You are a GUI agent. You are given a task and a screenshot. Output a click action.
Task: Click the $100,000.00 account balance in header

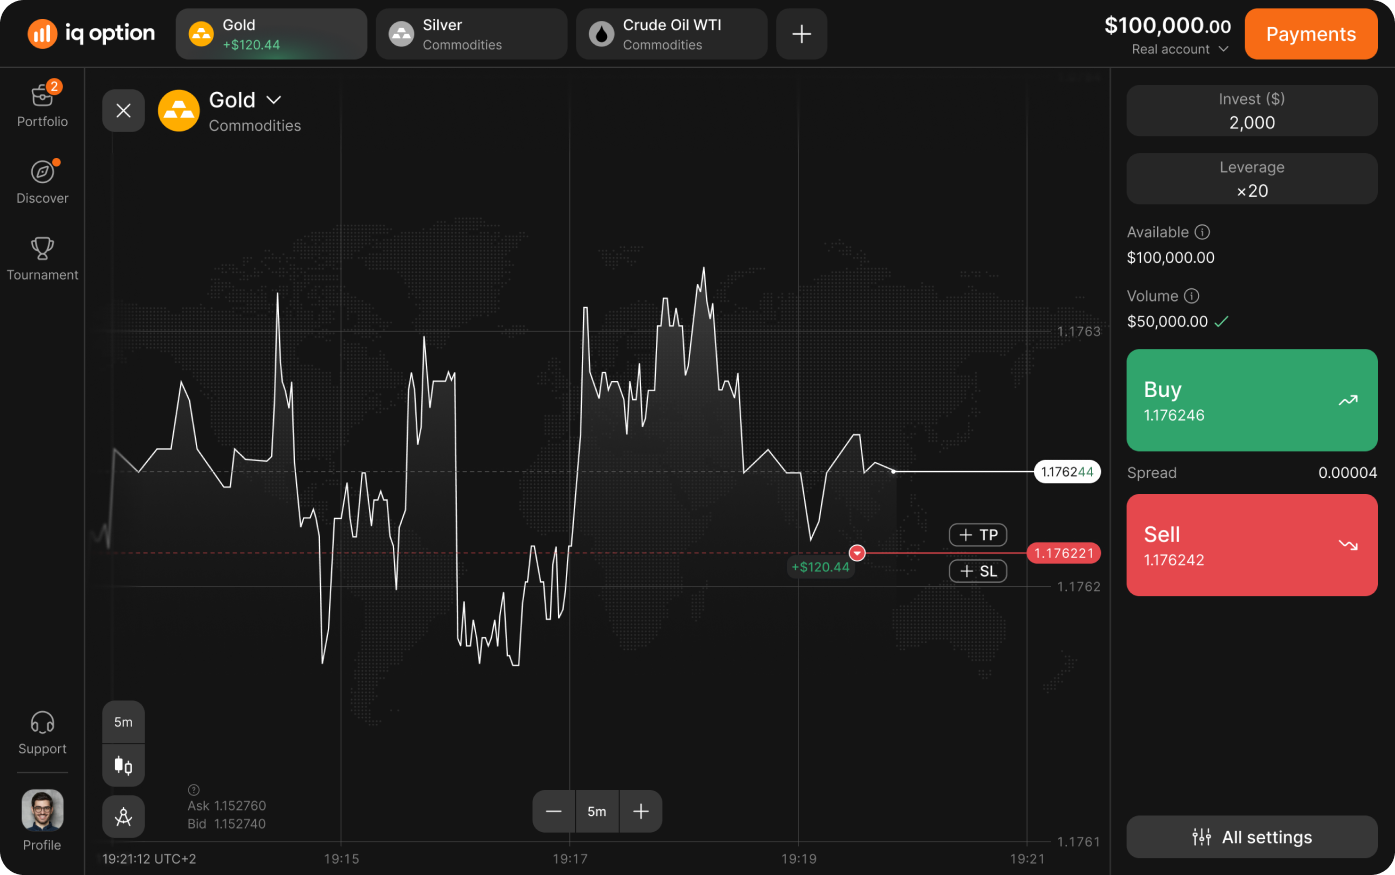pyautogui.click(x=1167, y=26)
